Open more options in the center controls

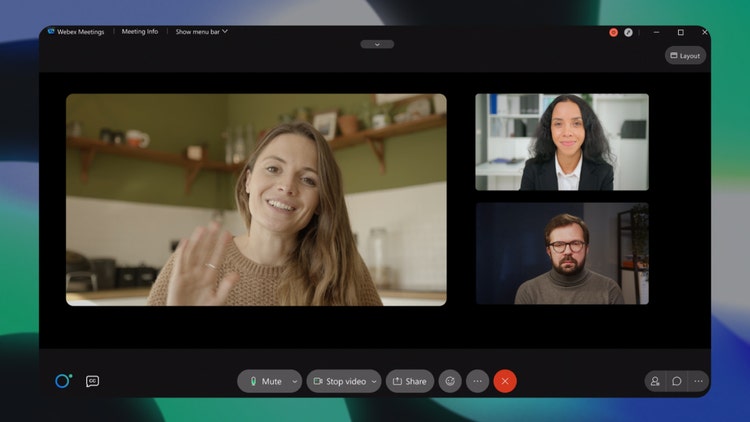477,381
